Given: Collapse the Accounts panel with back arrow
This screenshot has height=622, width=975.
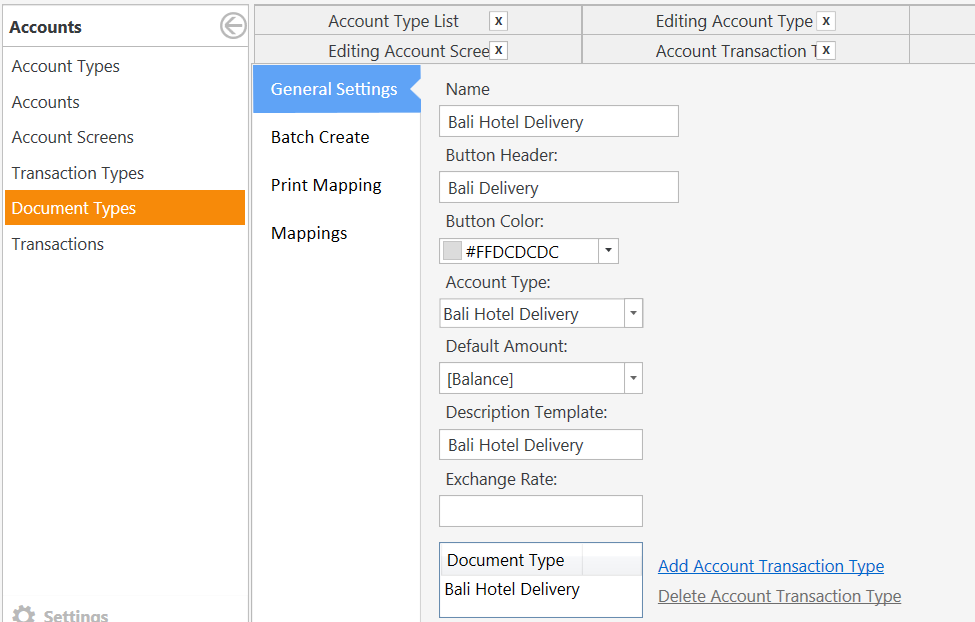Looking at the screenshot, I should click(x=233, y=26).
